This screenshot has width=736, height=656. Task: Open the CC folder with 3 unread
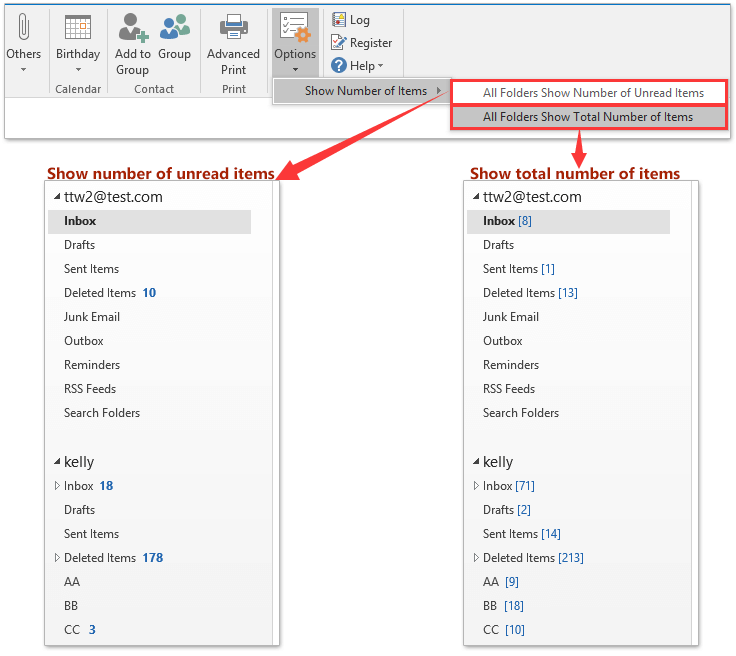click(80, 630)
